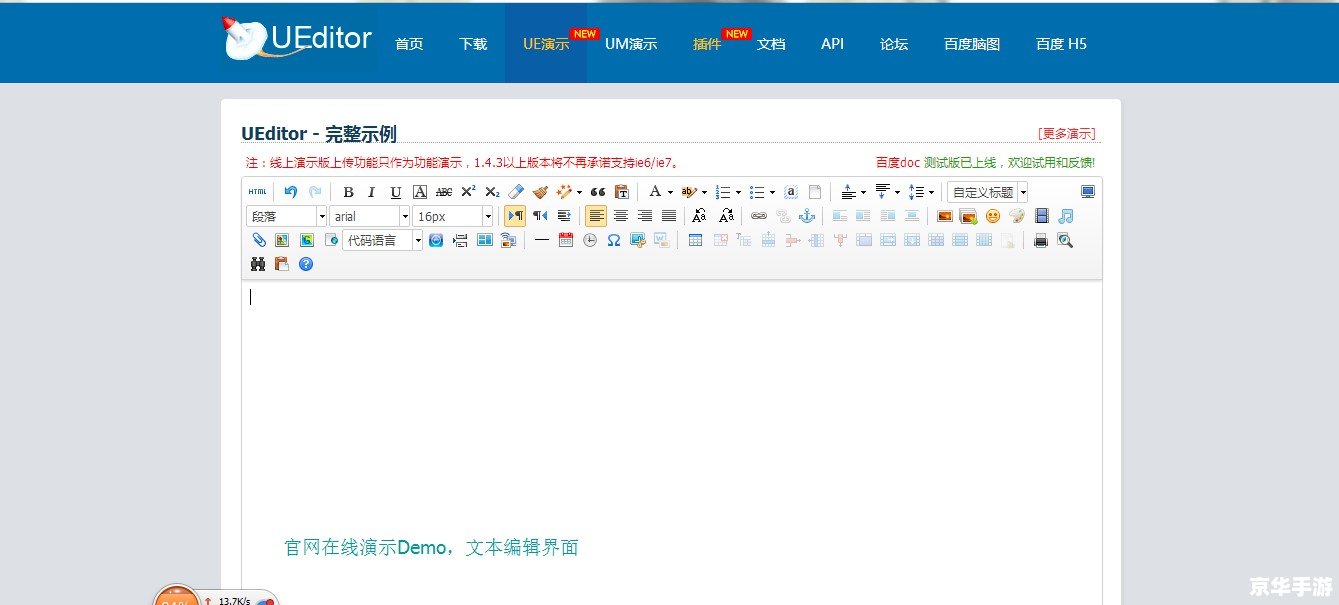Click the redo arrow icon
This screenshot has width=1339, height=605.
click(x=315, y=192)
